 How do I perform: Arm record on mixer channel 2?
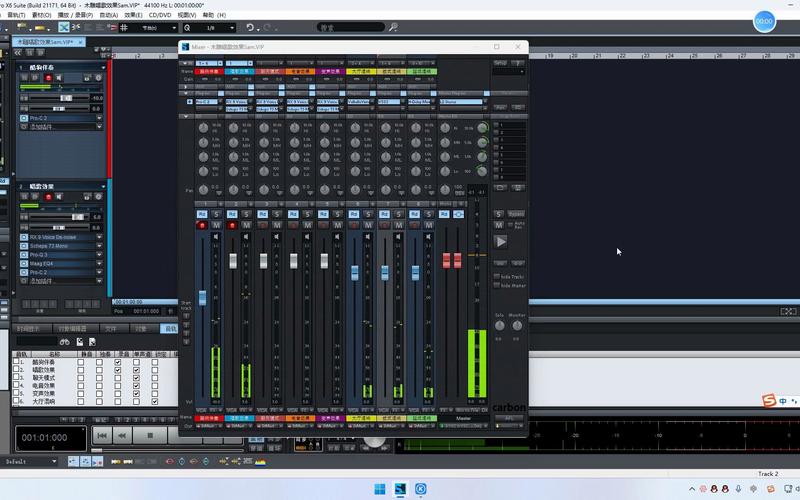[x=233, y=225]
